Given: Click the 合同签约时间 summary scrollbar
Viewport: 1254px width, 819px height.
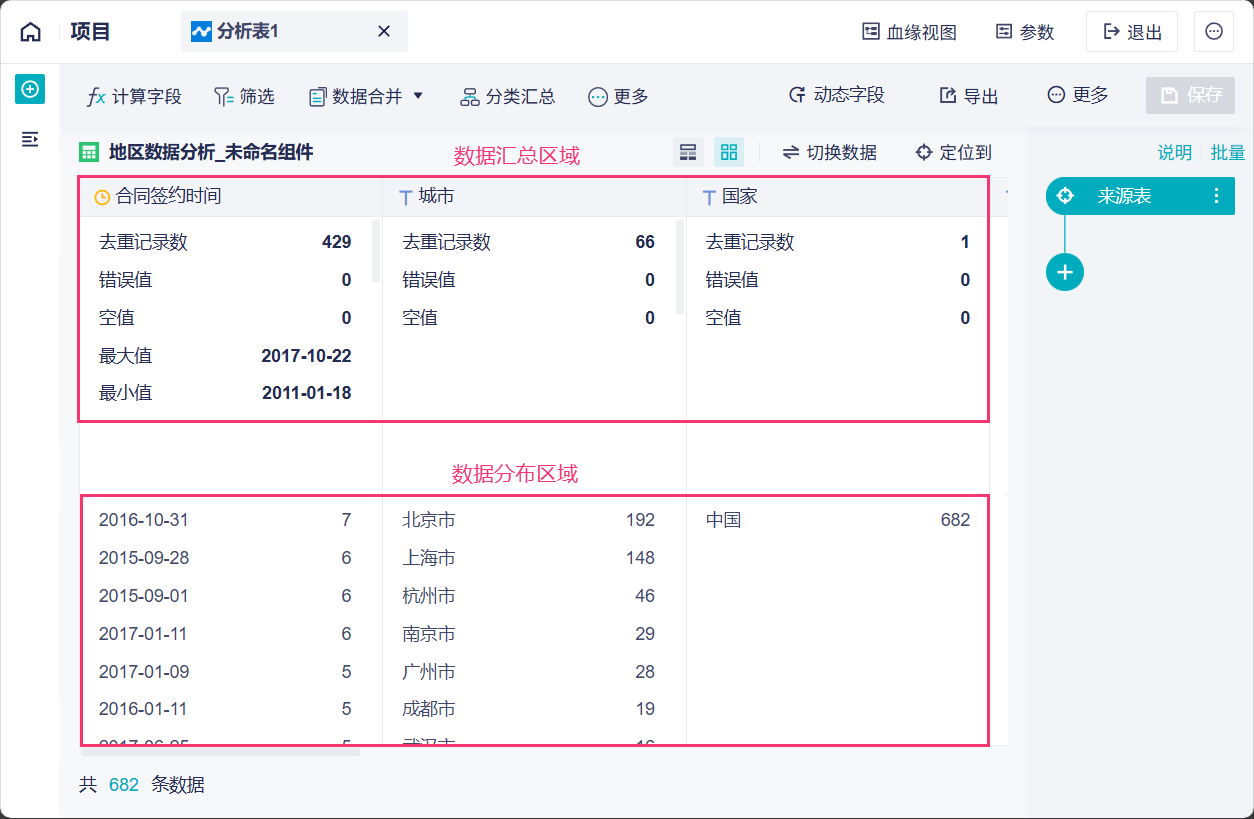Looking at the screenshot, I should click(x=375, y=251).
